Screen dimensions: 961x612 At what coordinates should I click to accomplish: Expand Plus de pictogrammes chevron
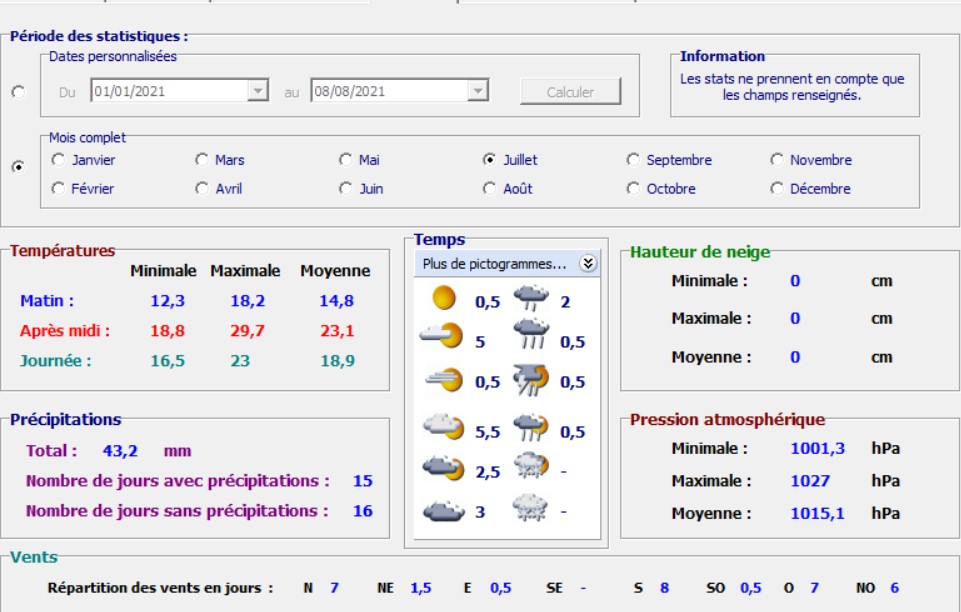588,263
